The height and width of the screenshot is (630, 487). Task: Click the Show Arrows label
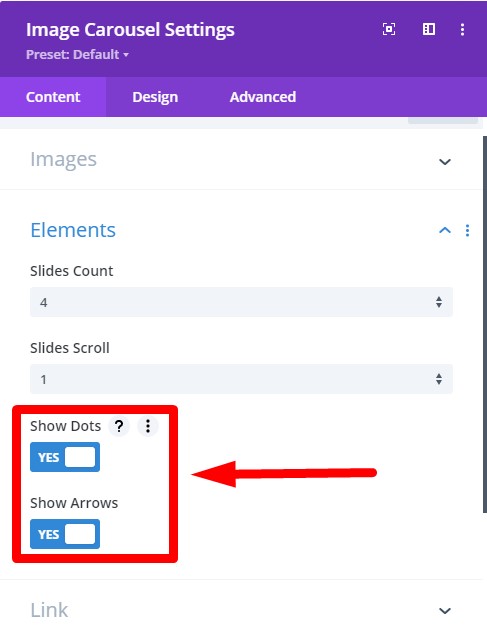coord(74,503)
